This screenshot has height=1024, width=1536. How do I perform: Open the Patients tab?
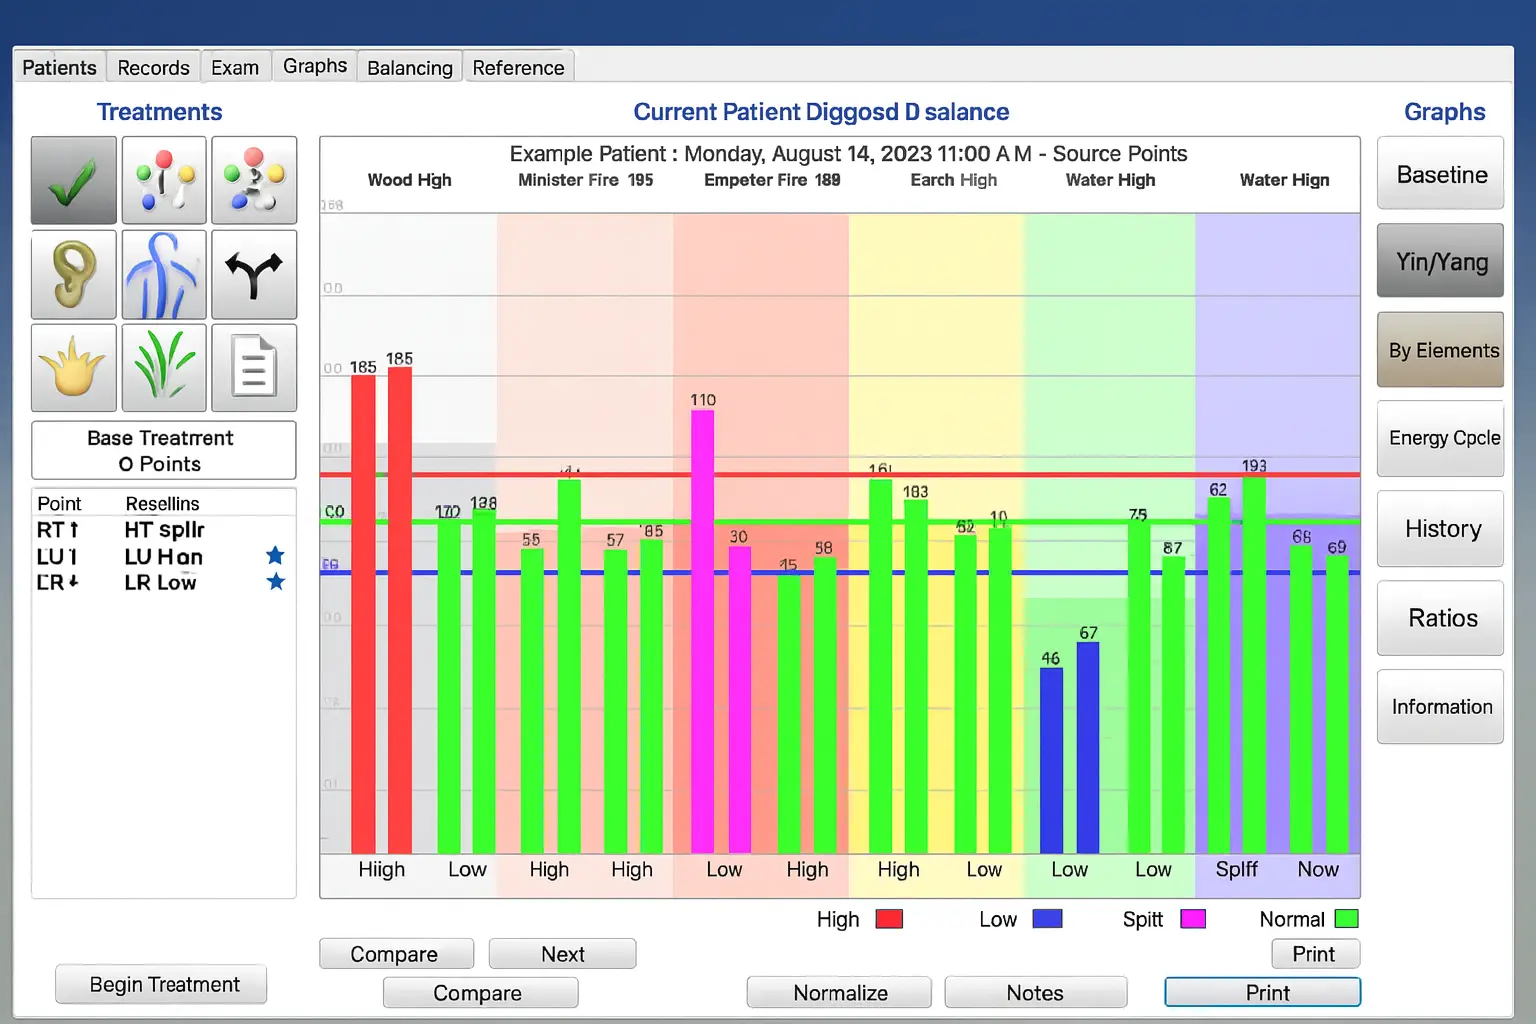tap(59, 67)
